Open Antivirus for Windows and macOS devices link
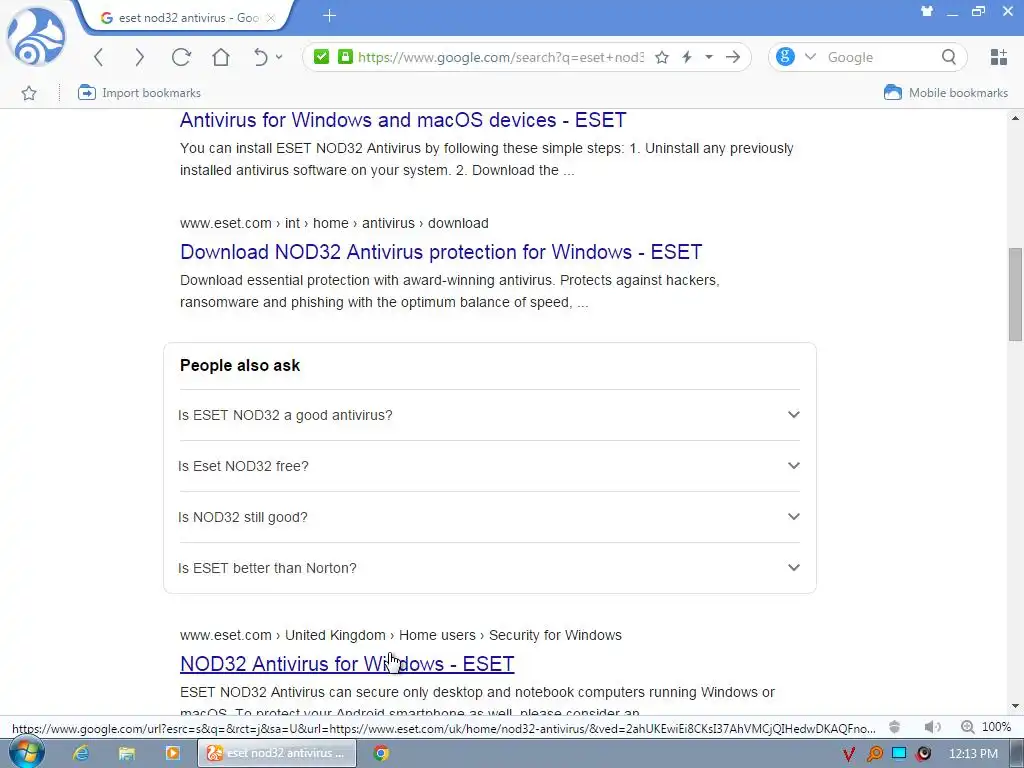Screen dimensions: 1024x768 (403, 120)
